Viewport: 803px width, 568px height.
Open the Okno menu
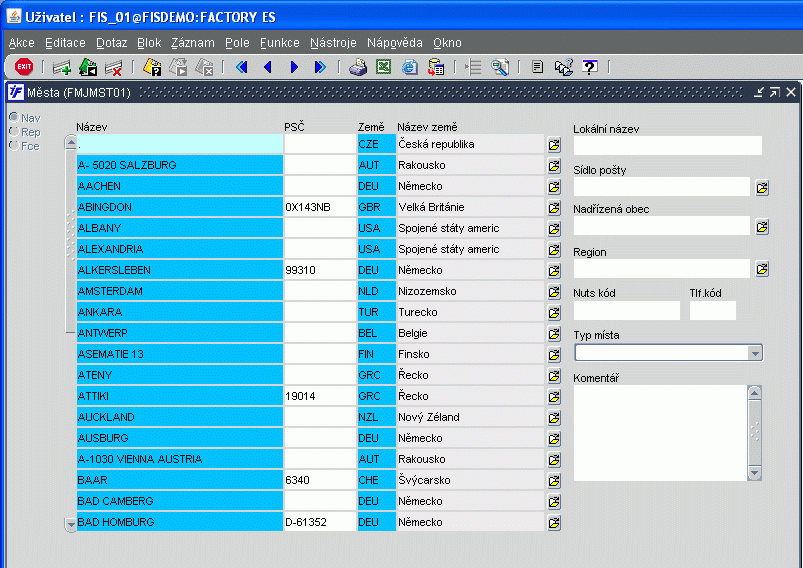(x=447, y=43)
